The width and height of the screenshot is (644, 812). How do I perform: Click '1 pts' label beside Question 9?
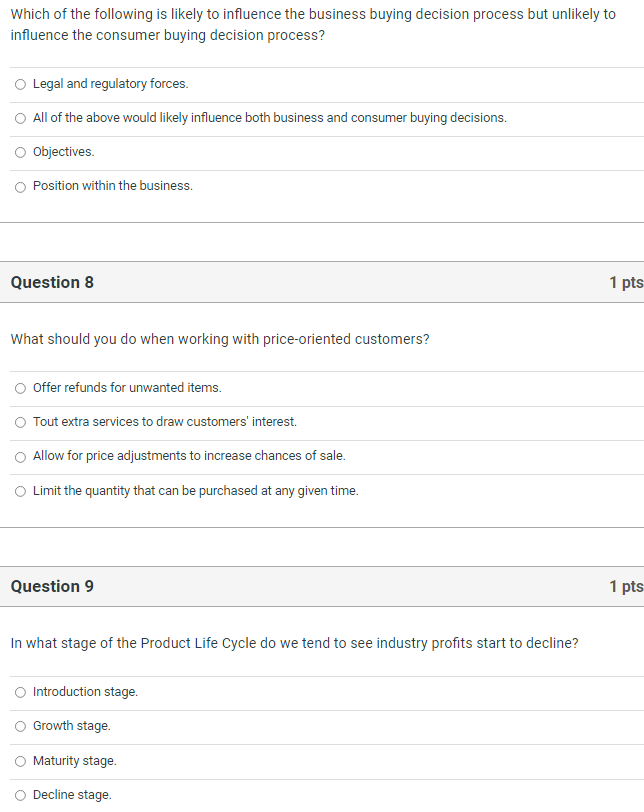628,586
